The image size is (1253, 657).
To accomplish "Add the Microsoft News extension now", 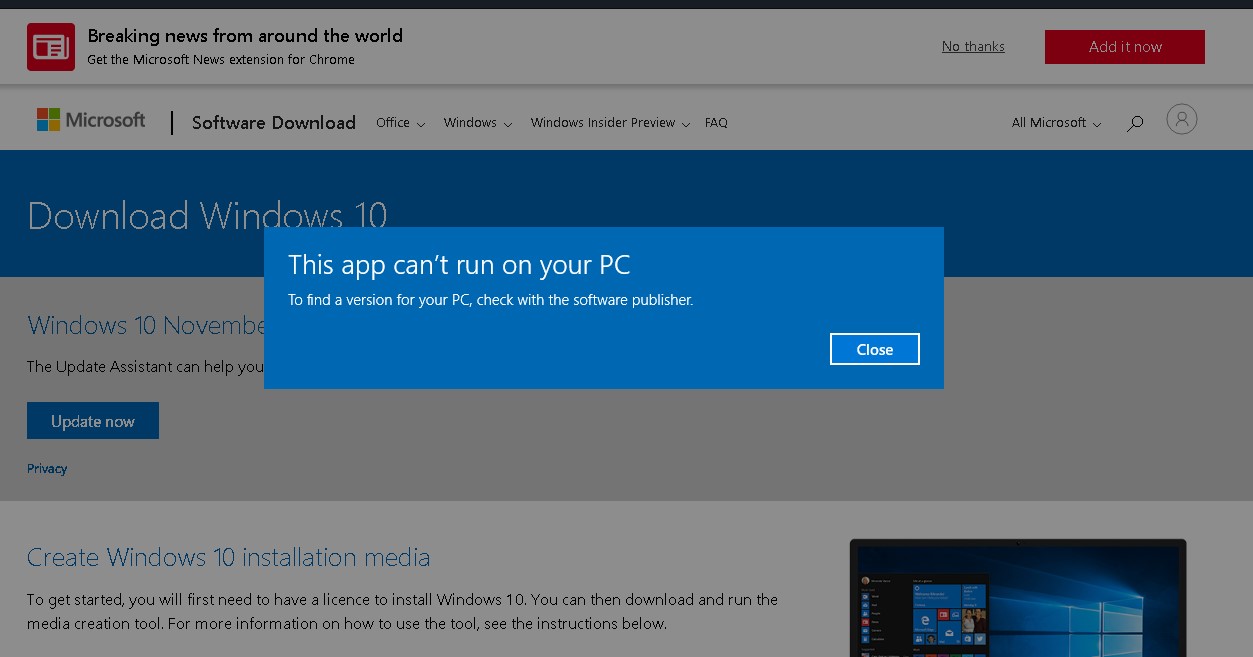I will 1125,47.
